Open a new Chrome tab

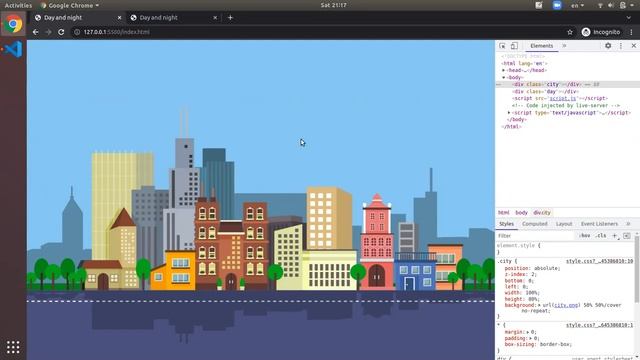click(x=230, y=18)
